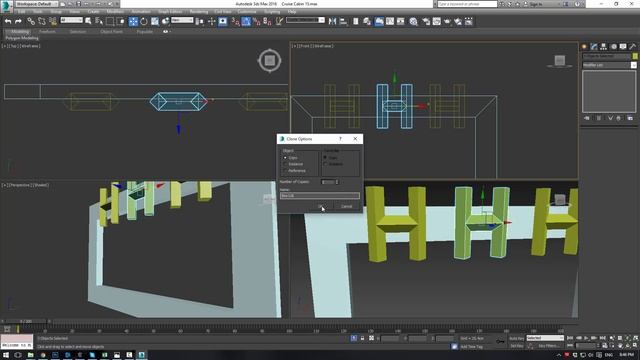The height and width of the screenshot is (360, 640).
Task: Click the Align tool icon
Action: pyautogui.click(x=343, y=21)
